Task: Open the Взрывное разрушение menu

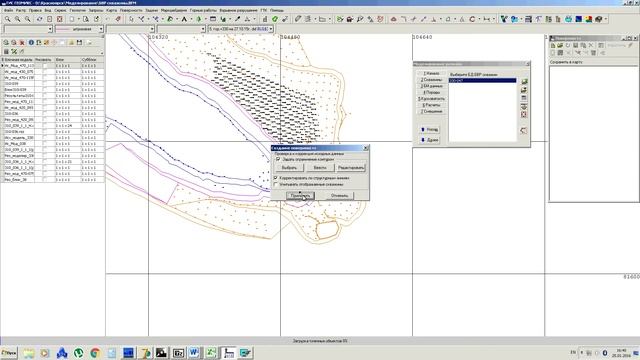Action: click(x=238, y=10)
